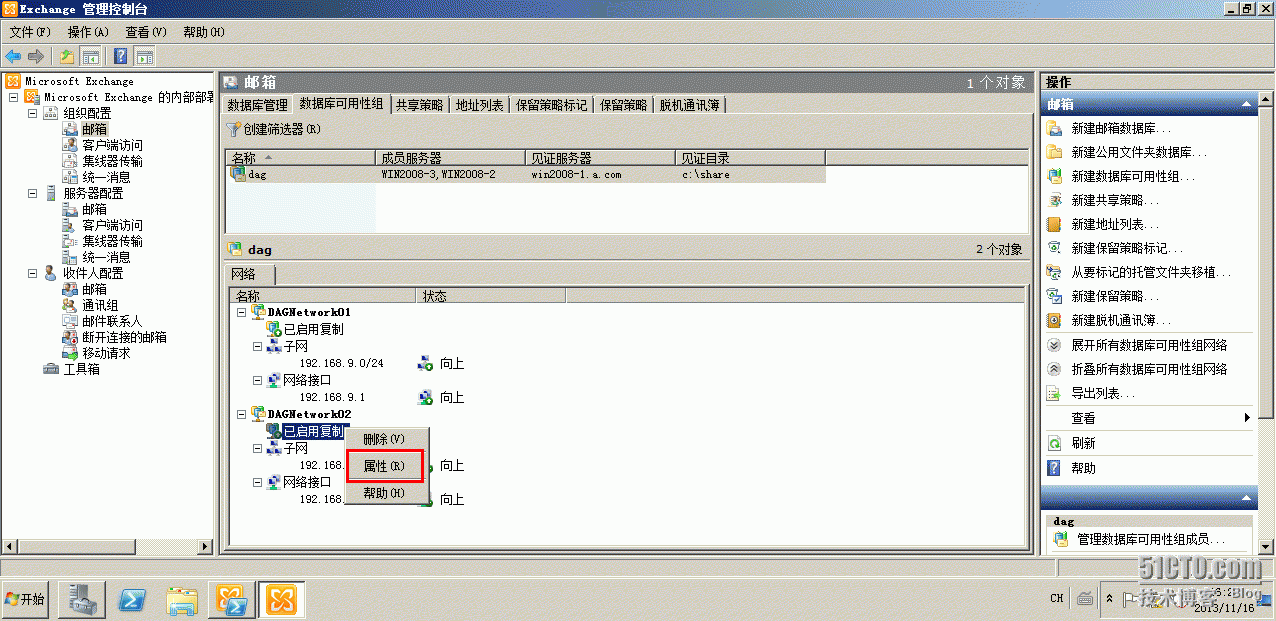The width and height of the screenshot is (1276, 621).
Task: Click the 新建共享策略 icon
Action: (1053, 200)
